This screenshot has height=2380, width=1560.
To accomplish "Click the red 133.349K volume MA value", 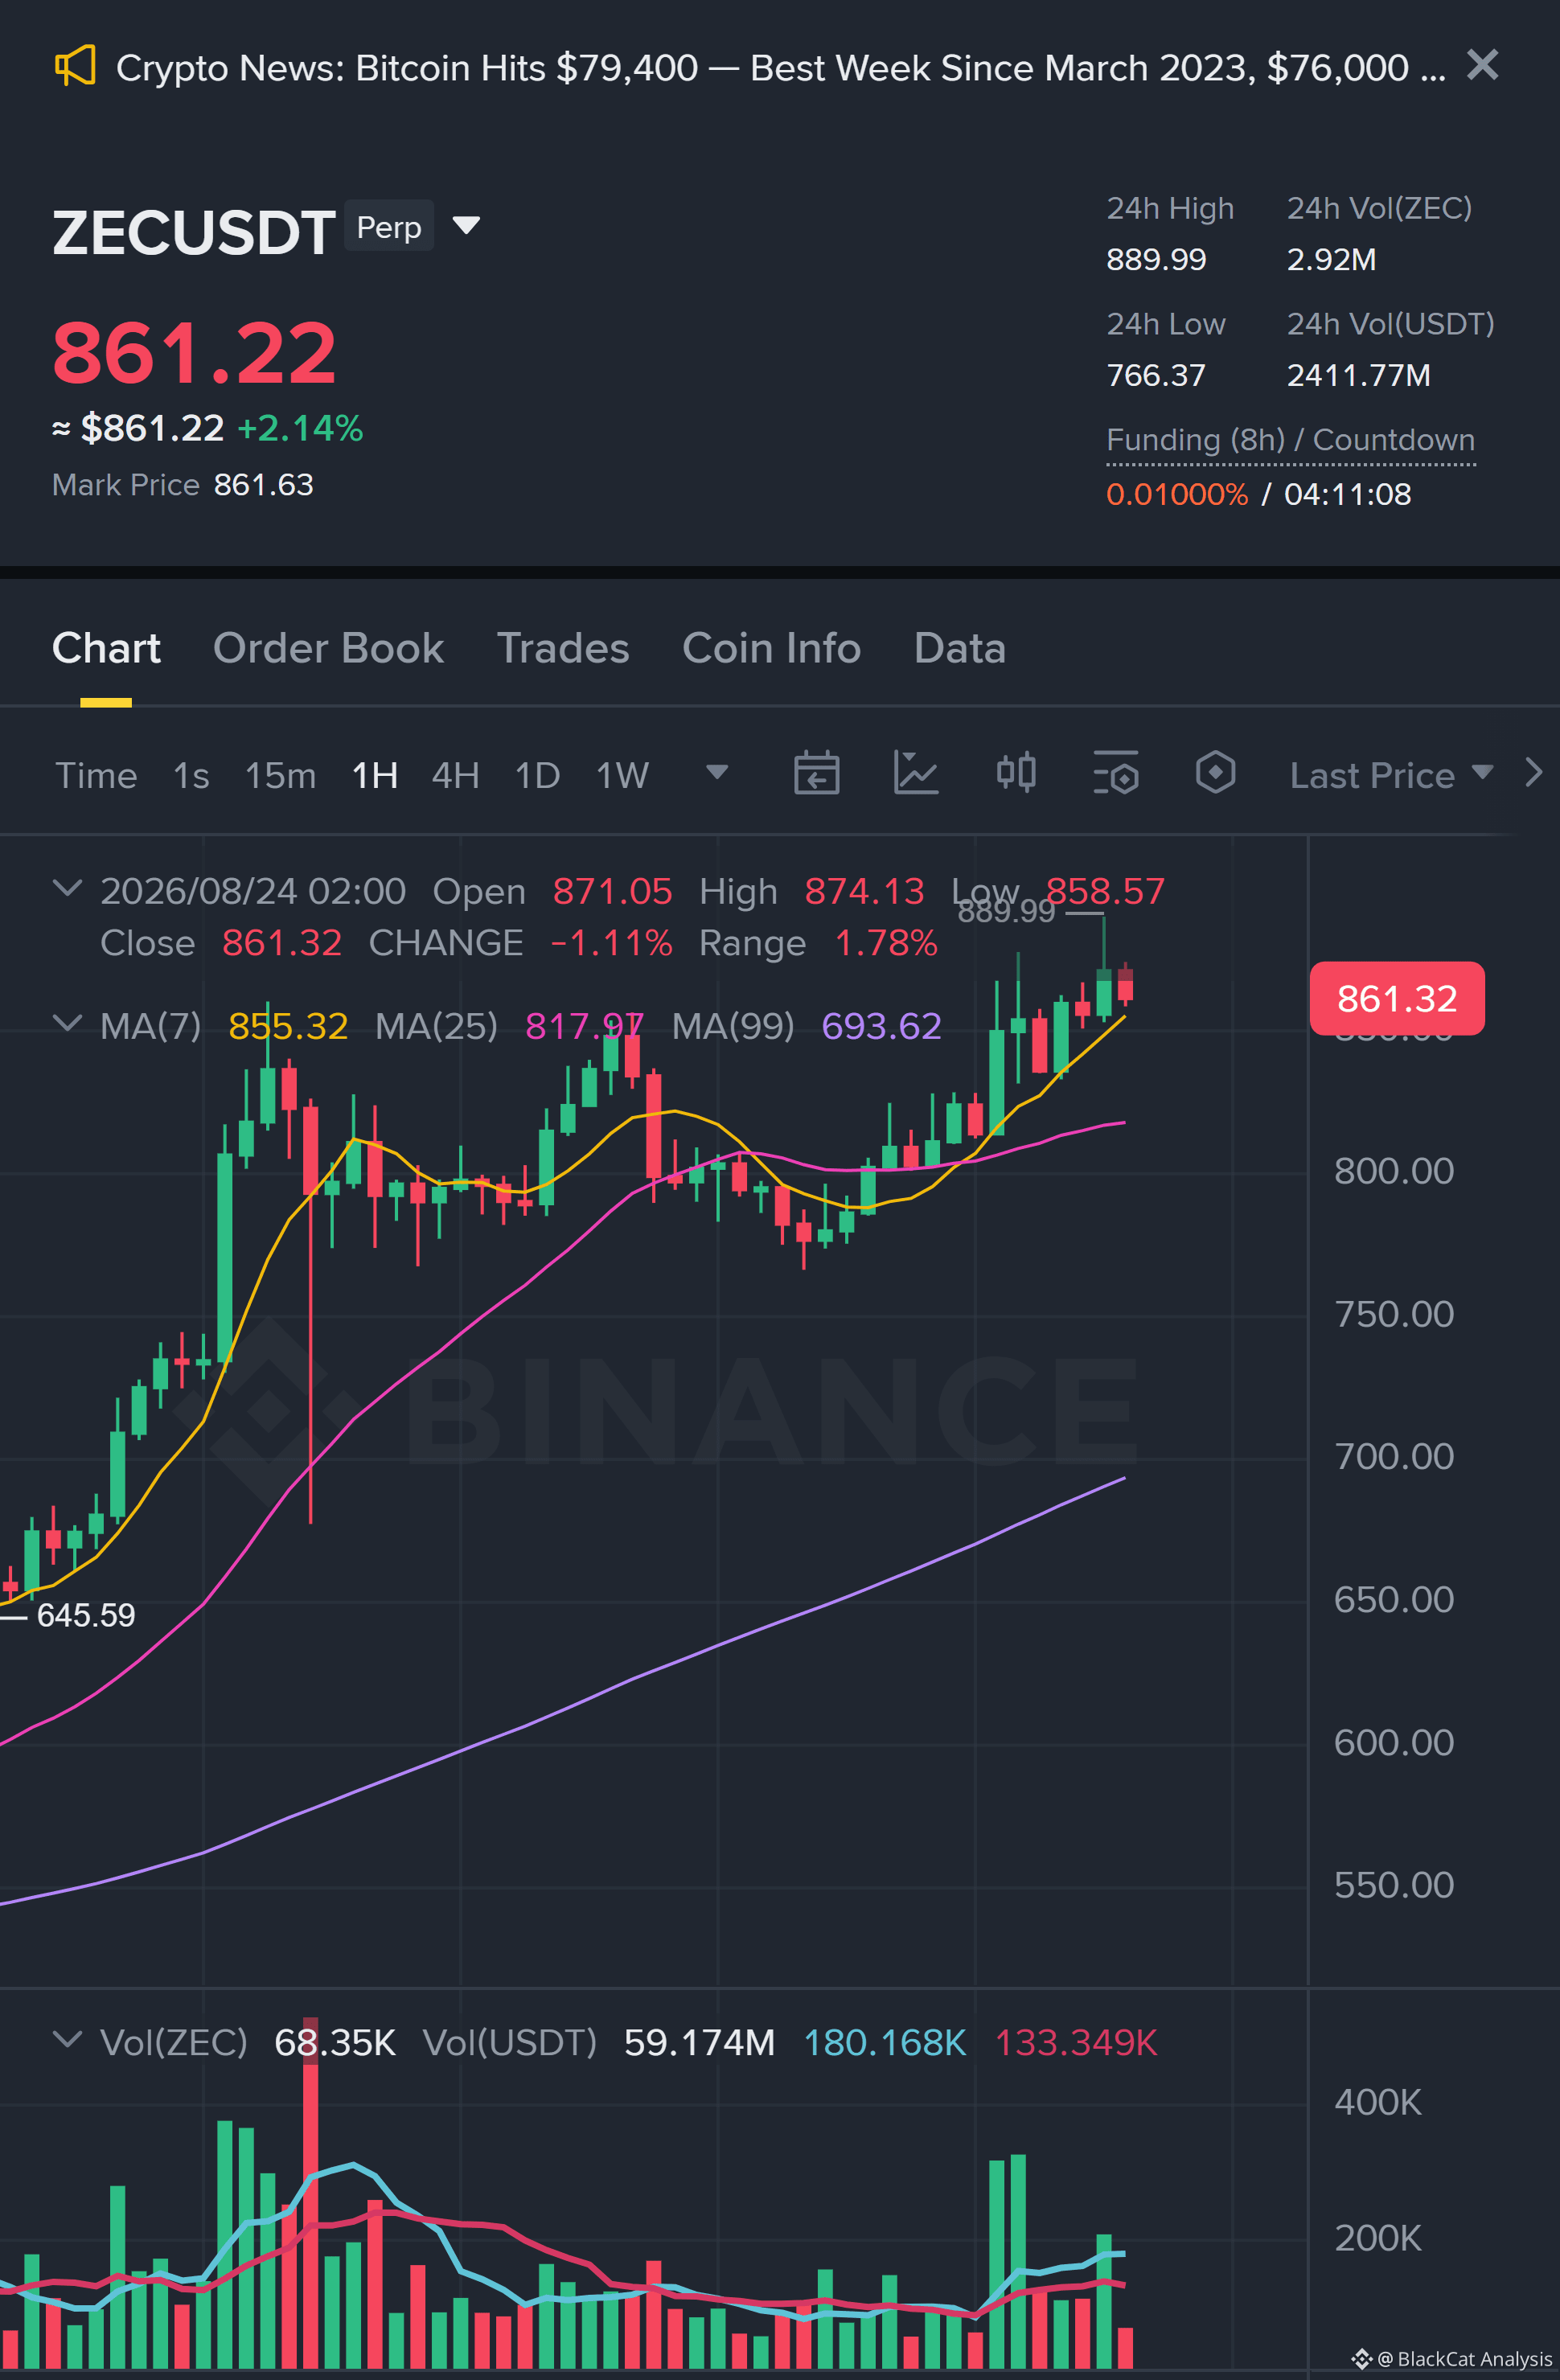I will (1076, 2042).
